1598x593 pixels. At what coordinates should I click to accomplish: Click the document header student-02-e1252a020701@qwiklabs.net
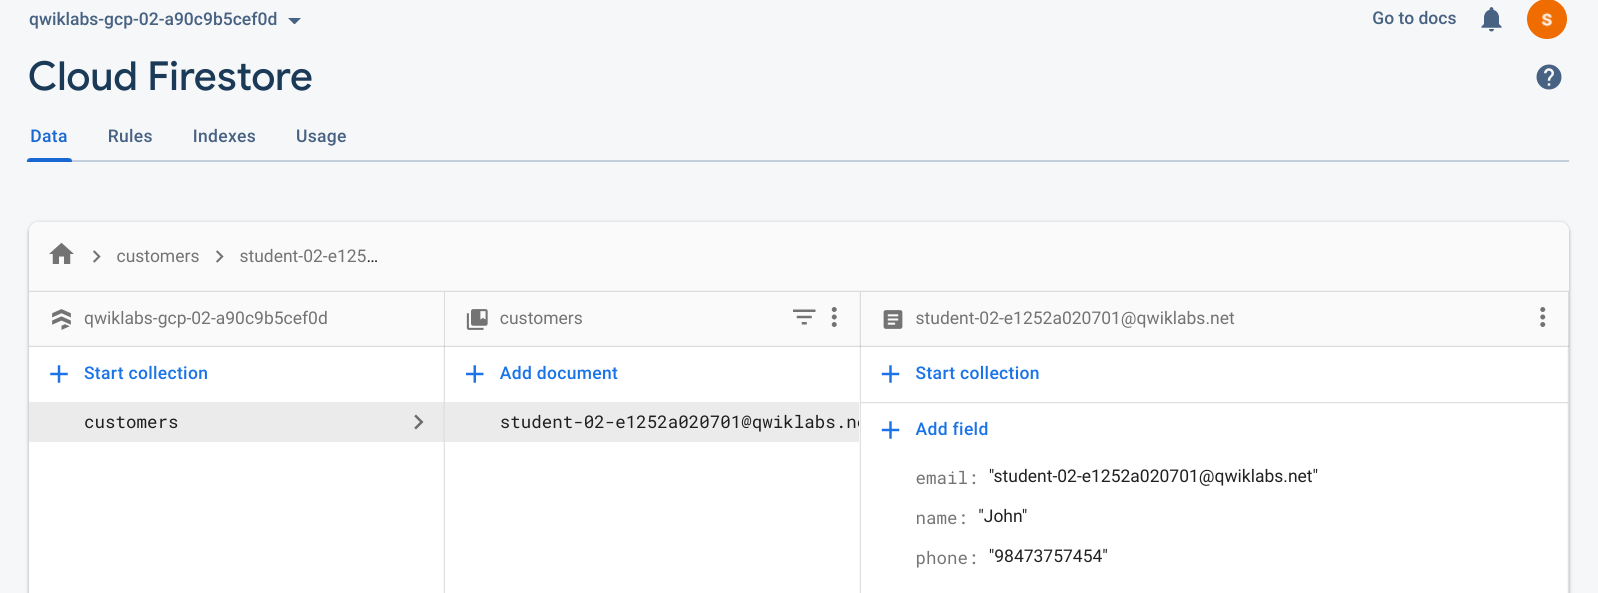coord(1075,318)
